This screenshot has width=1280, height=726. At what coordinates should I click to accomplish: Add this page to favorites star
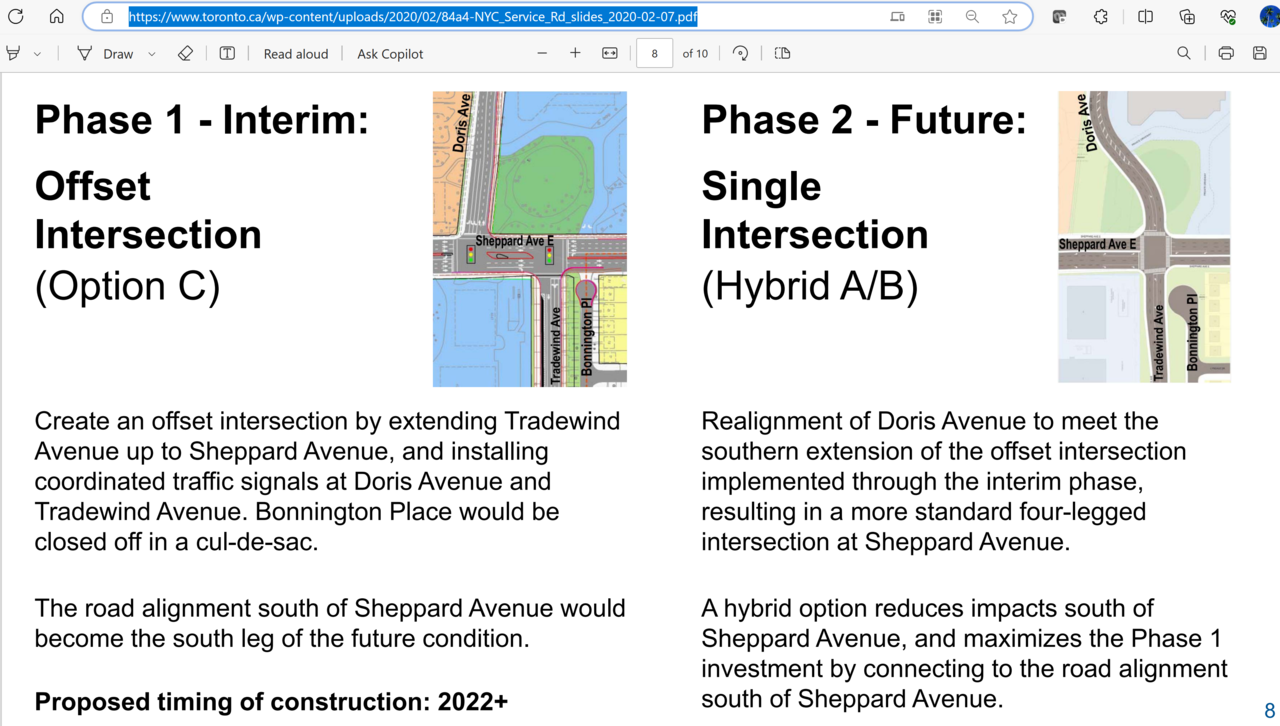click(x=1010, y=17)
